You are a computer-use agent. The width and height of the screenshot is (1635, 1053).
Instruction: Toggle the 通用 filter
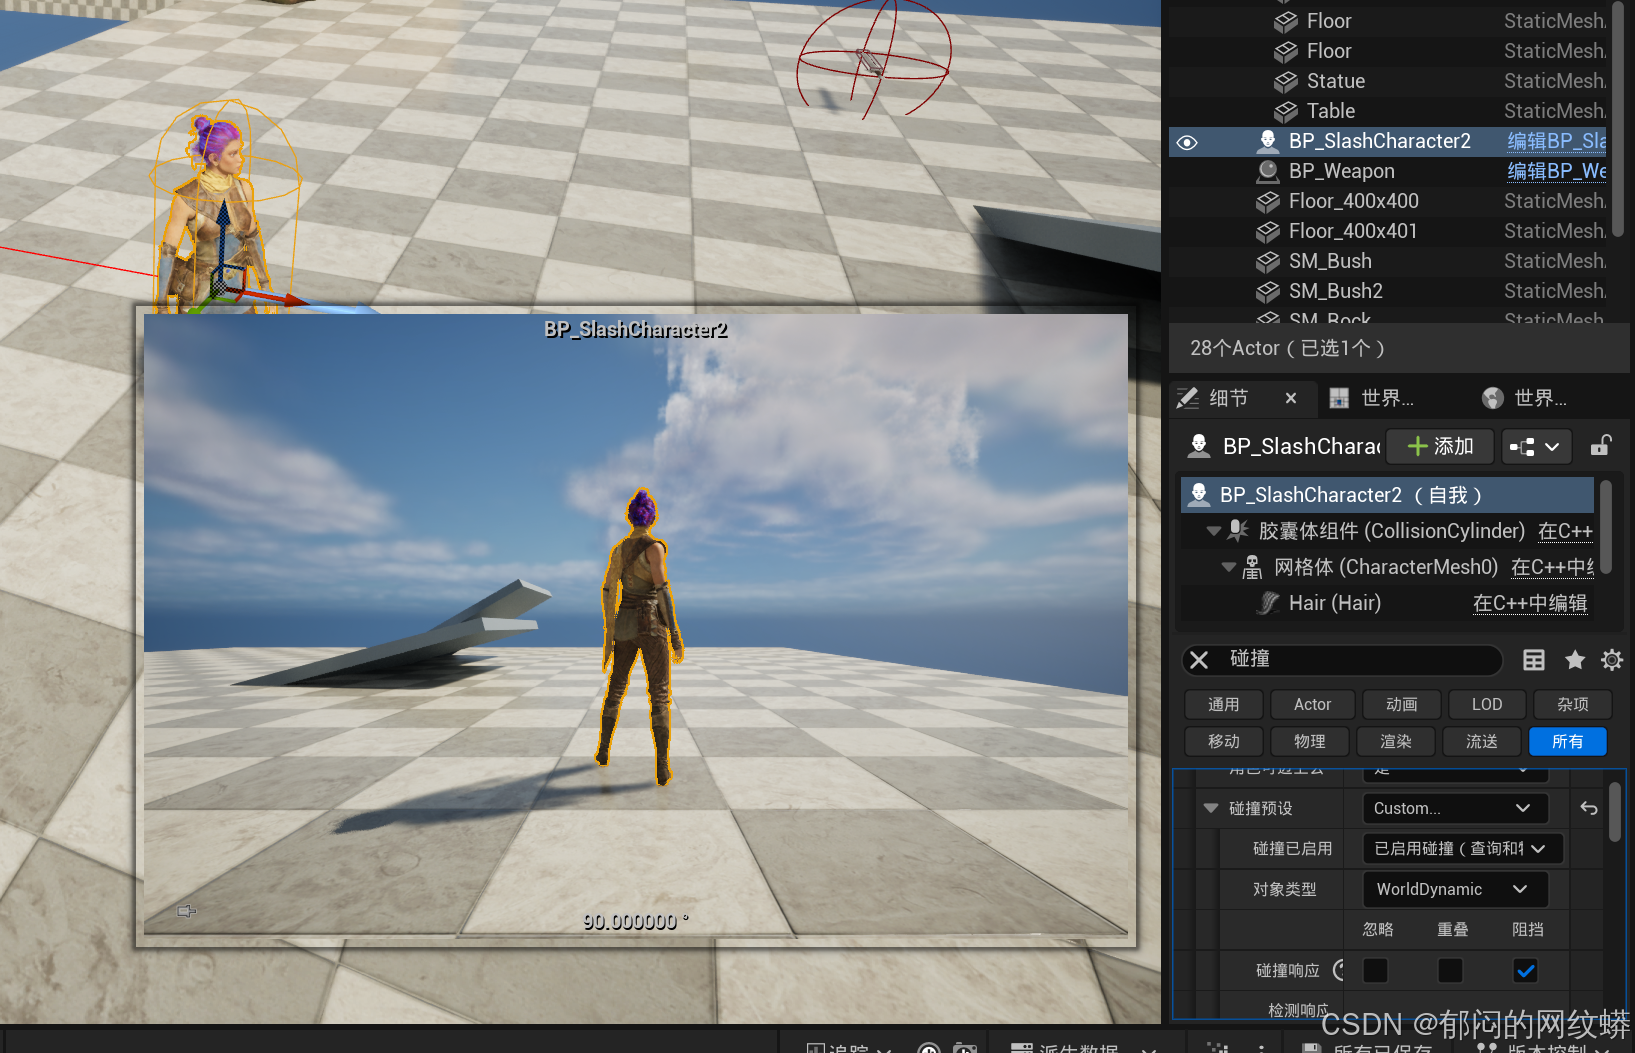[1224, 705]
